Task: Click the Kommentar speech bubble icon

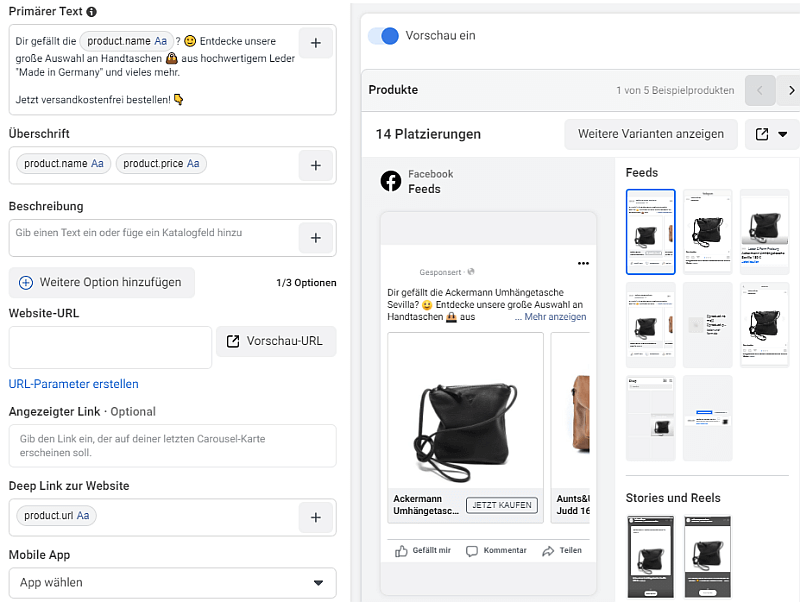Action: [472, 551]
